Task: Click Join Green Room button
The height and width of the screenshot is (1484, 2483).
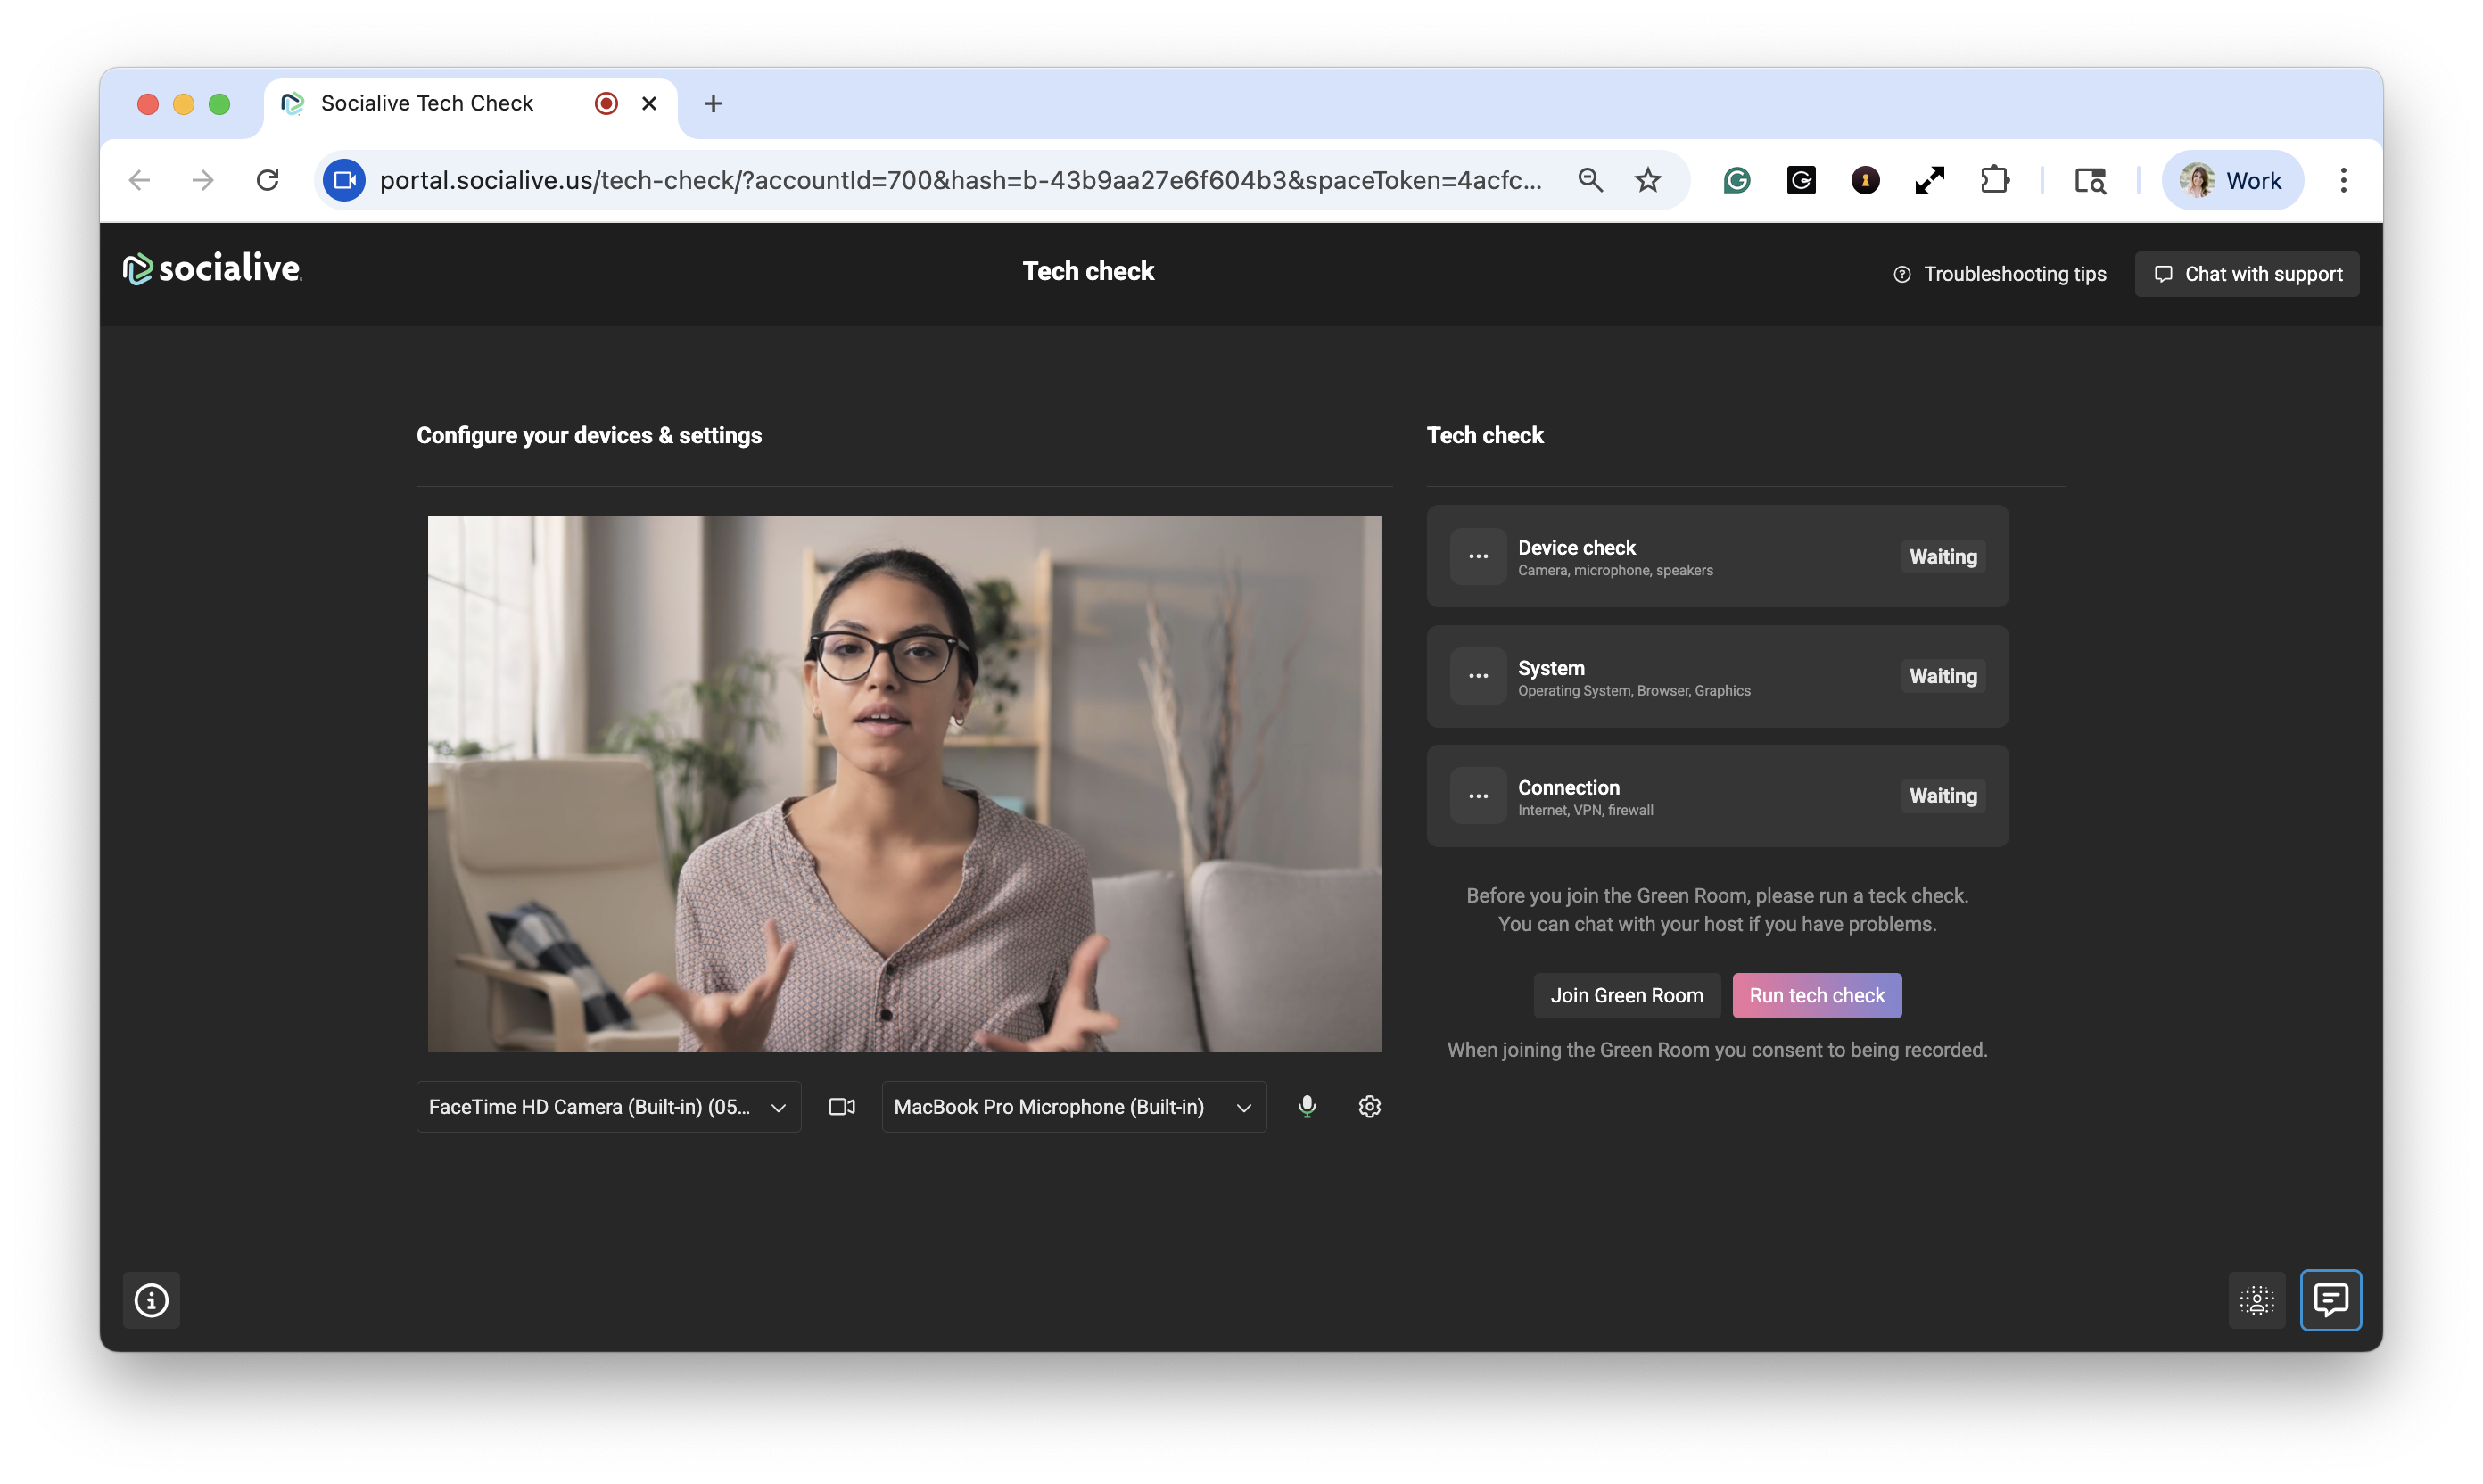Action: pos(1626,995)
